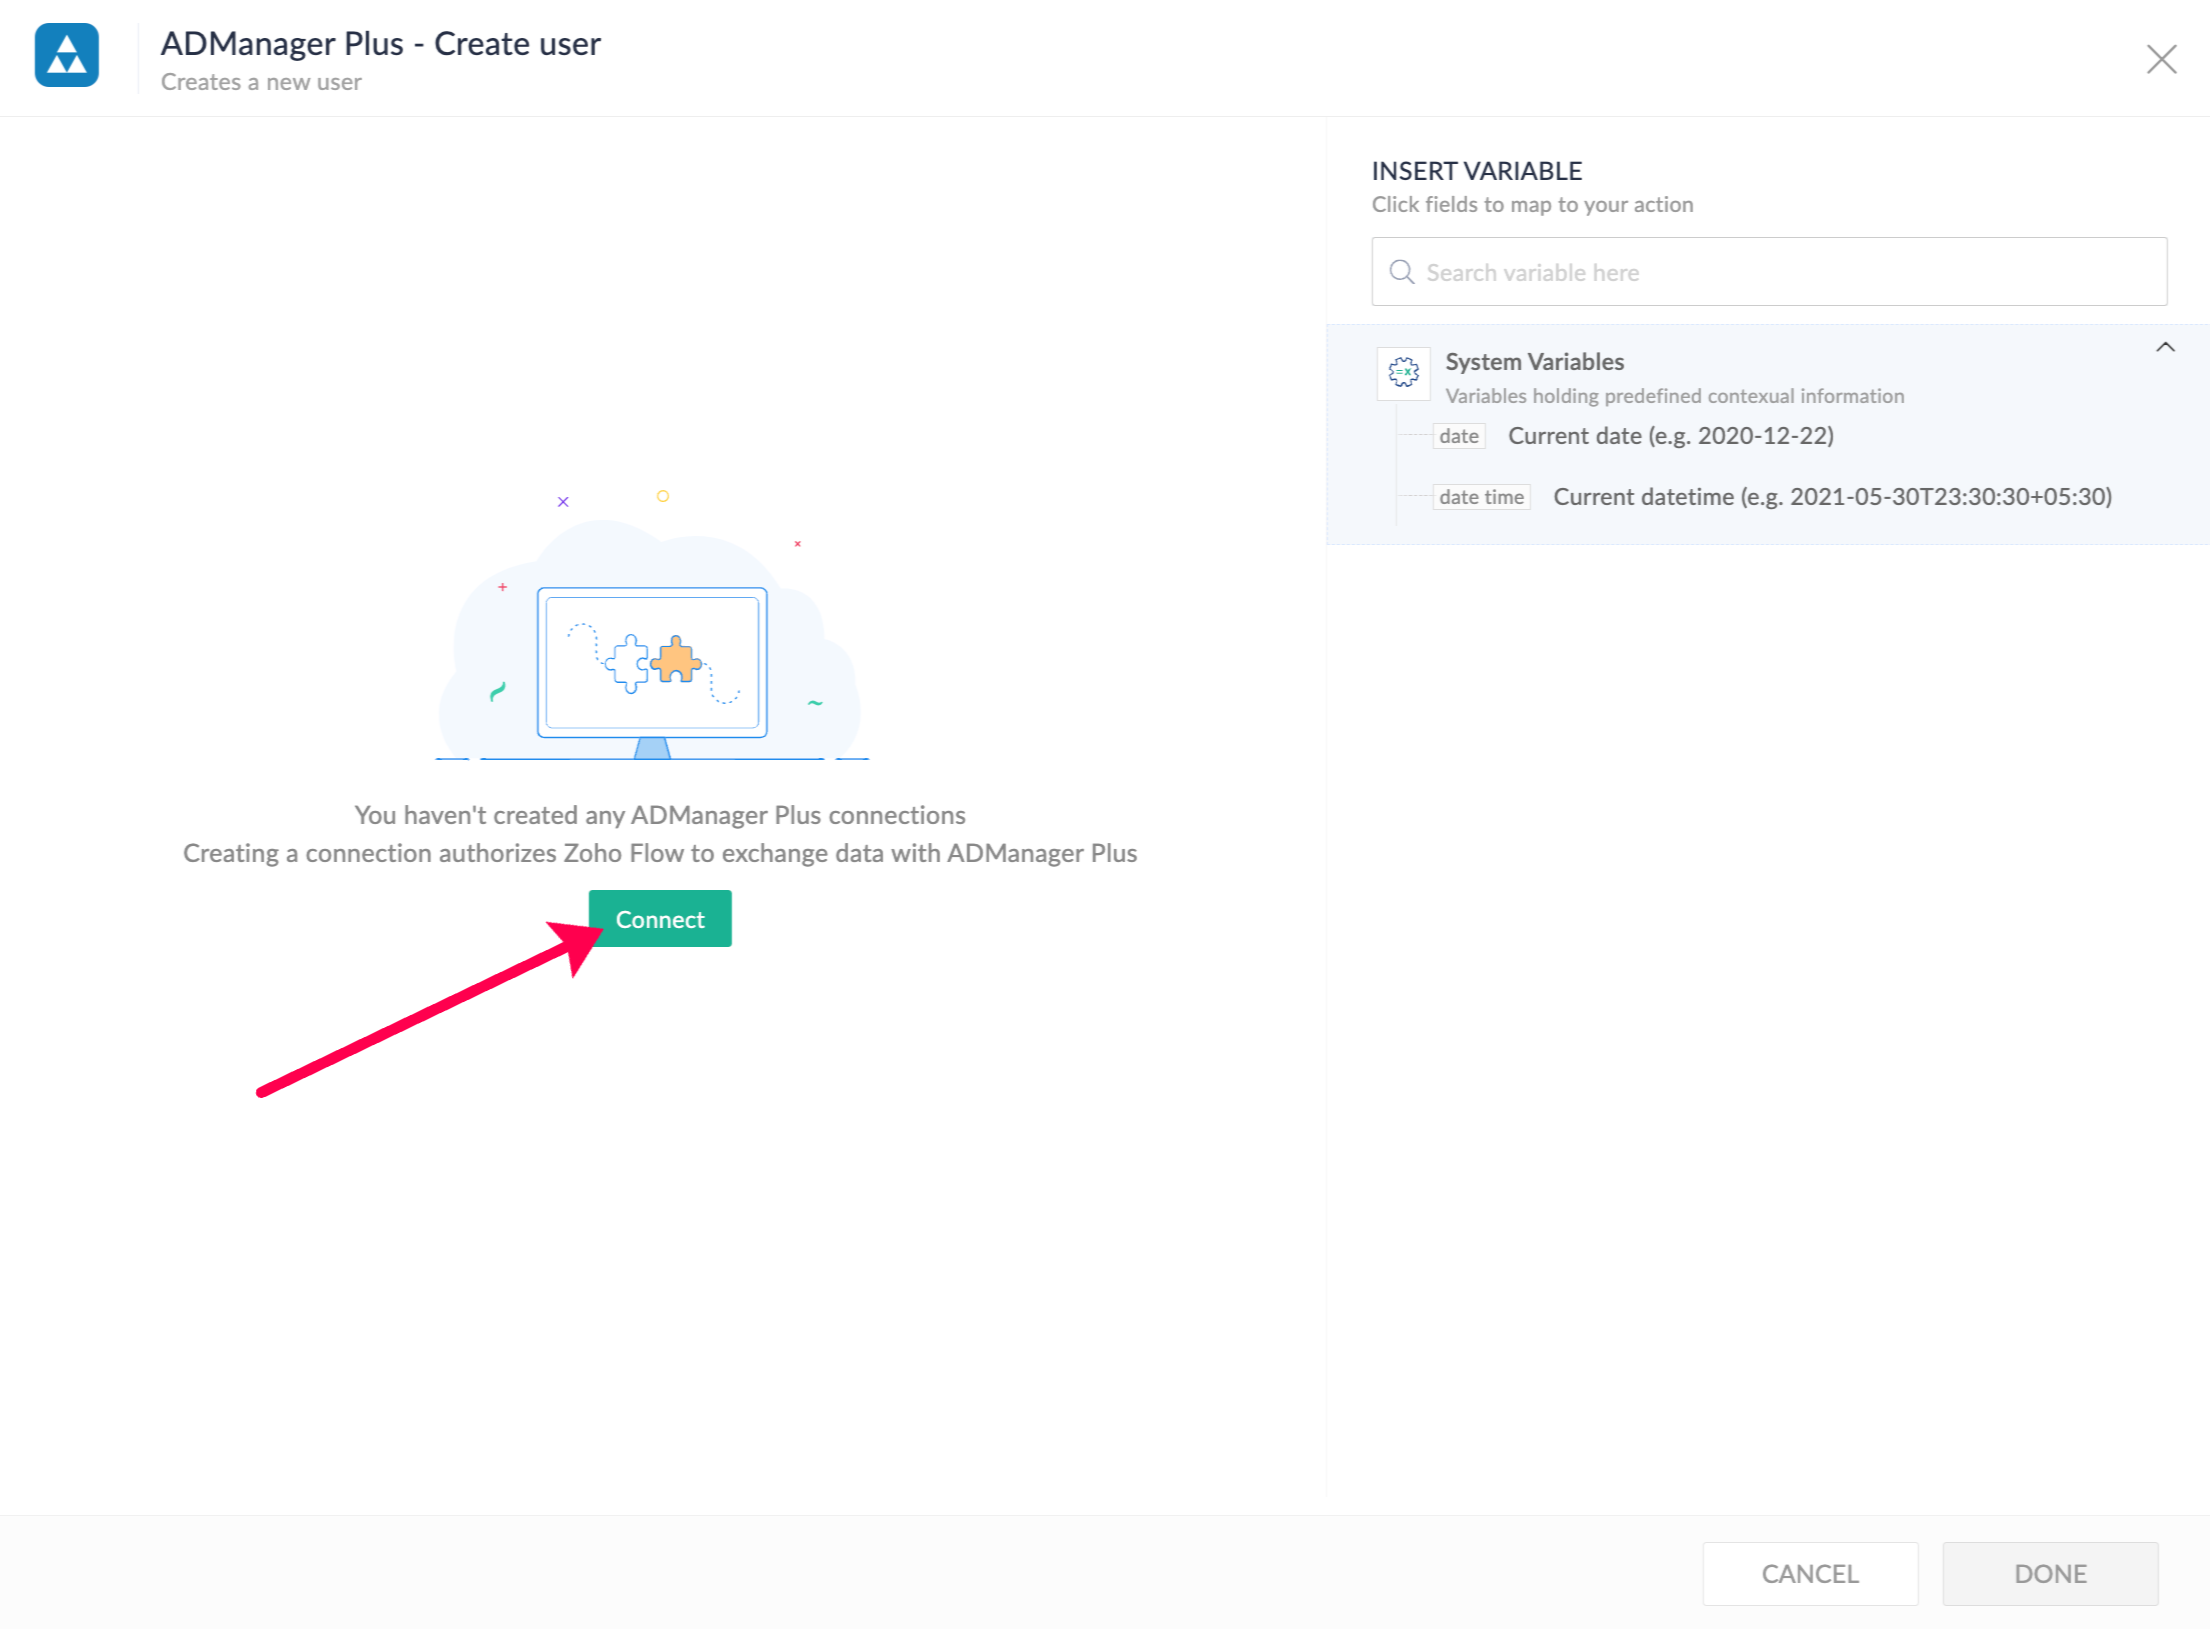The height and width of the screenshot is (1629, 2210).
Task: Click the 'date time' variable tag
Action: pyautogui.click(x=1481, y=497)
